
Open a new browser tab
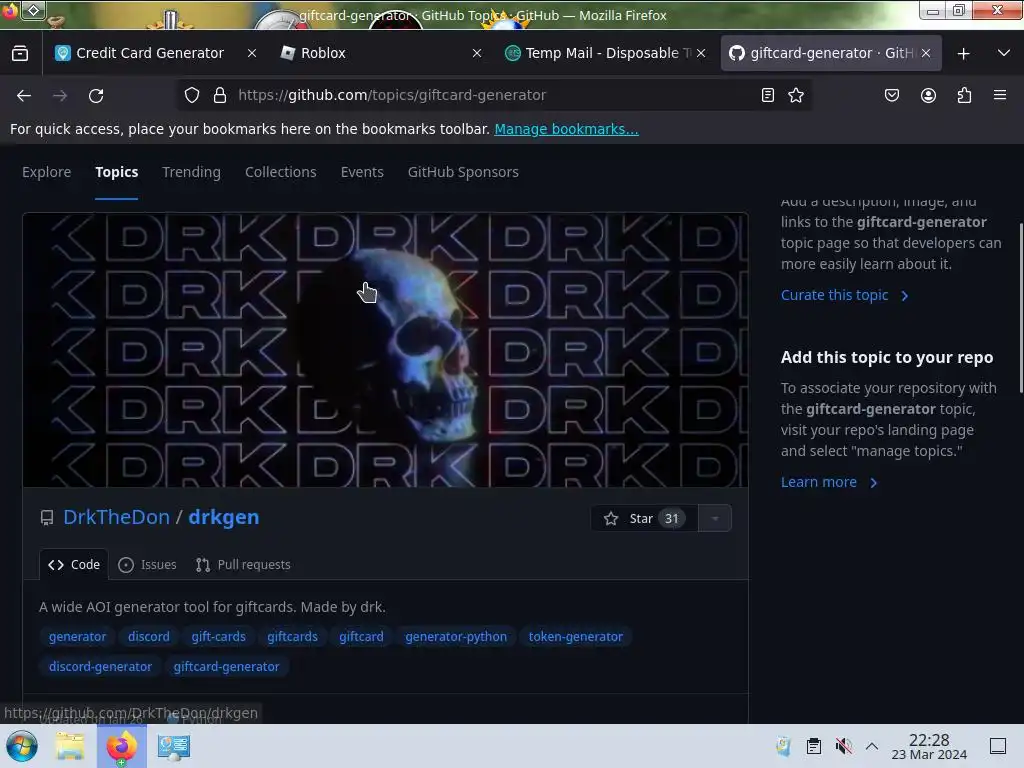[x=963, y=54]
